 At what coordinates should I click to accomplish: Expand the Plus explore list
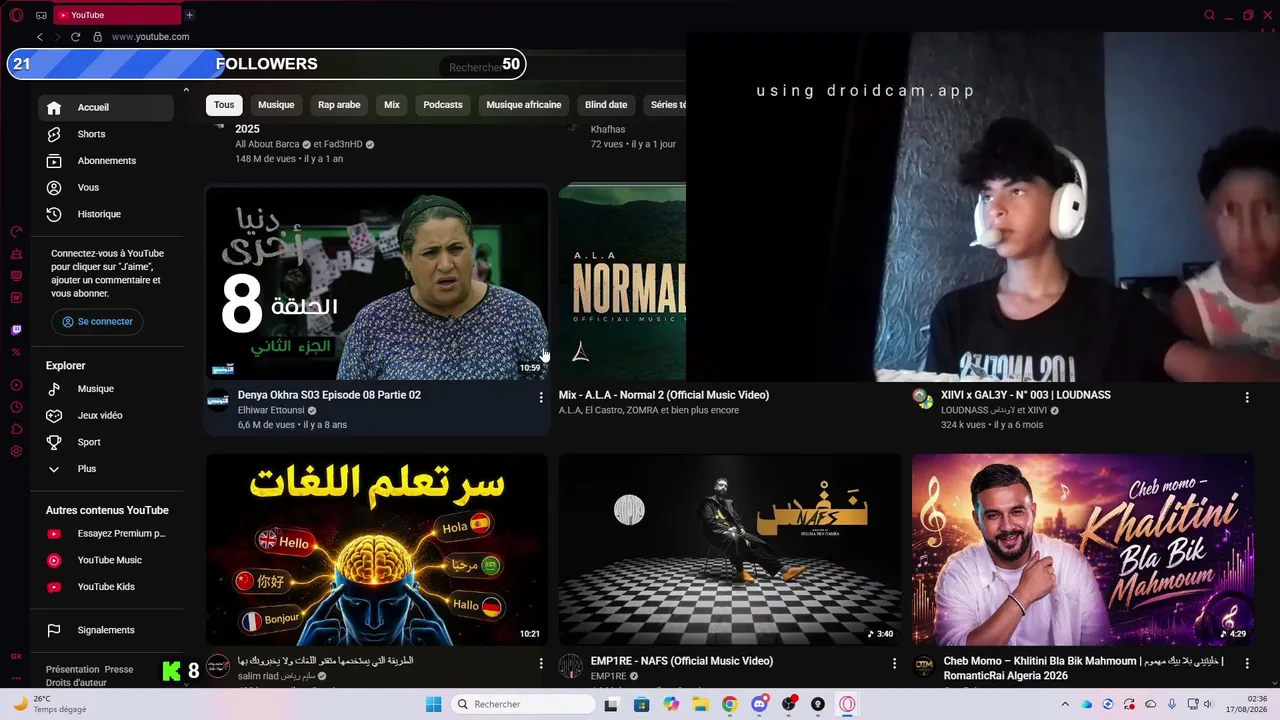[106, 469]
